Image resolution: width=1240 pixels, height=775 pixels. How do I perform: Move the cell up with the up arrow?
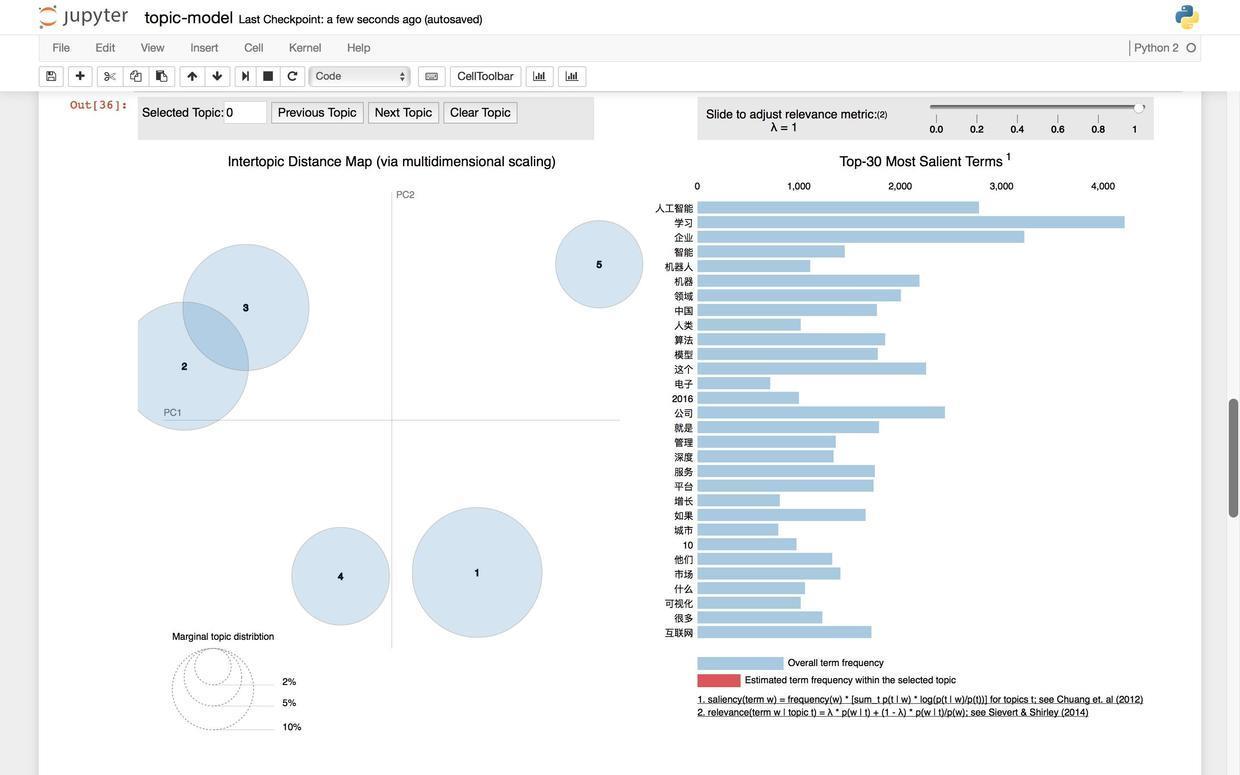pos(192,77)
